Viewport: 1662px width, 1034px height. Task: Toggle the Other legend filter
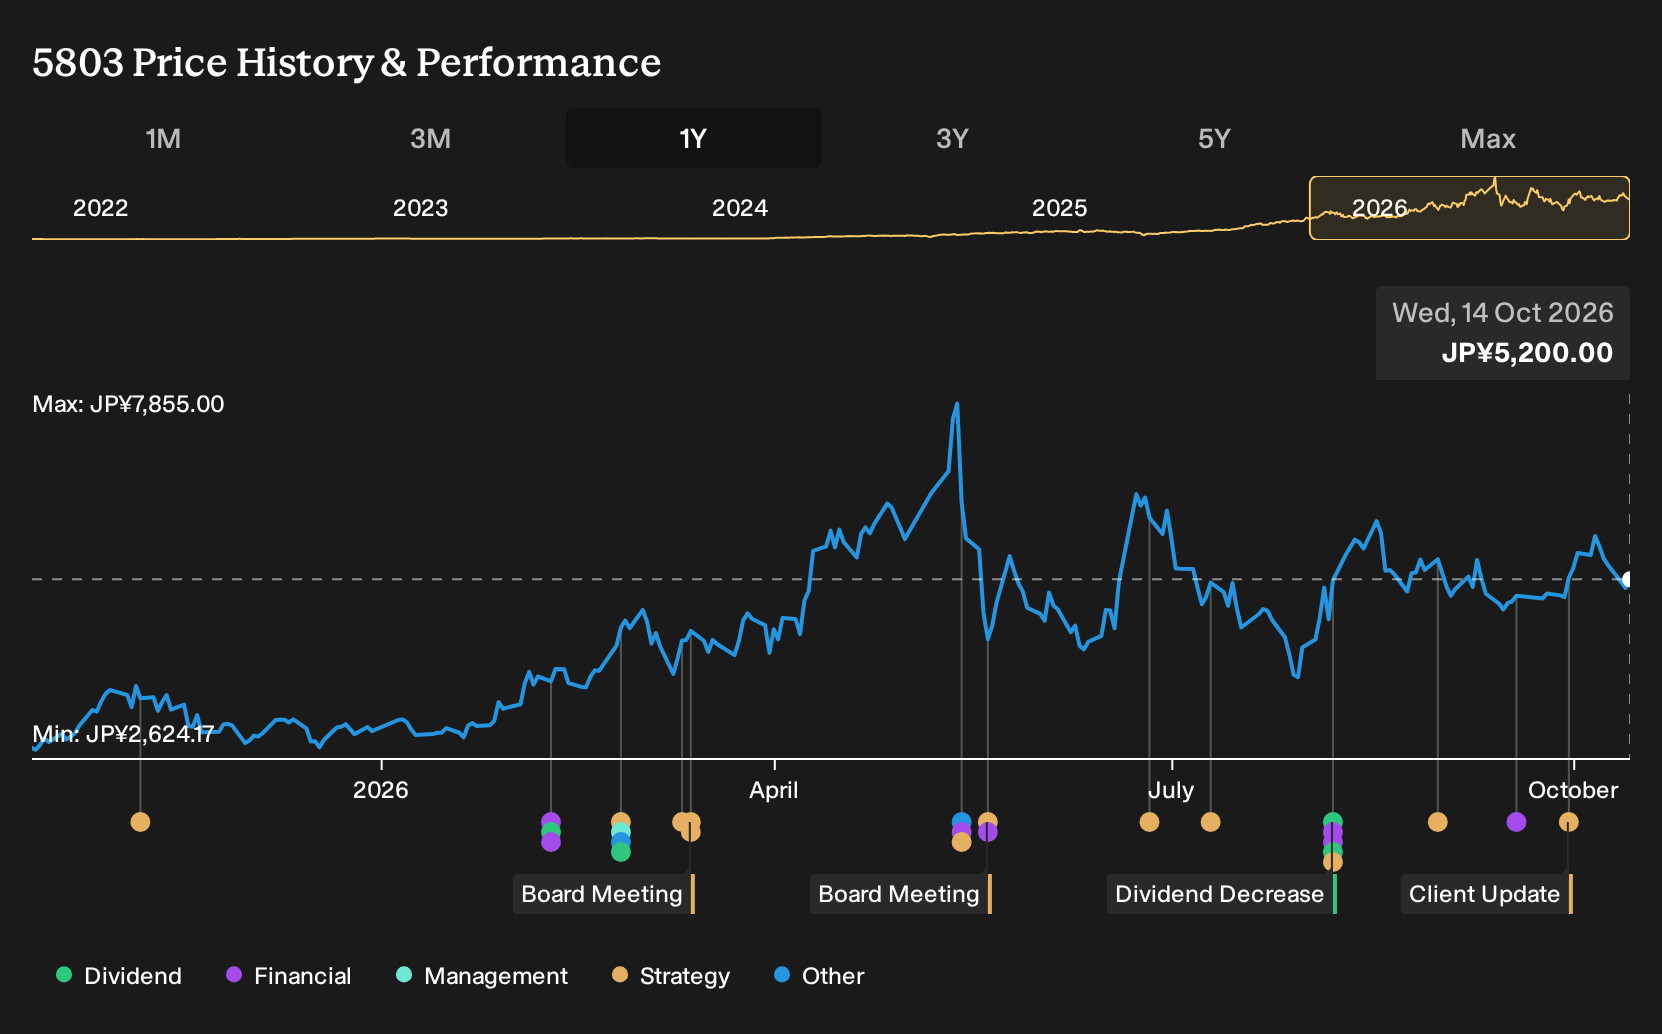point(819,976)
